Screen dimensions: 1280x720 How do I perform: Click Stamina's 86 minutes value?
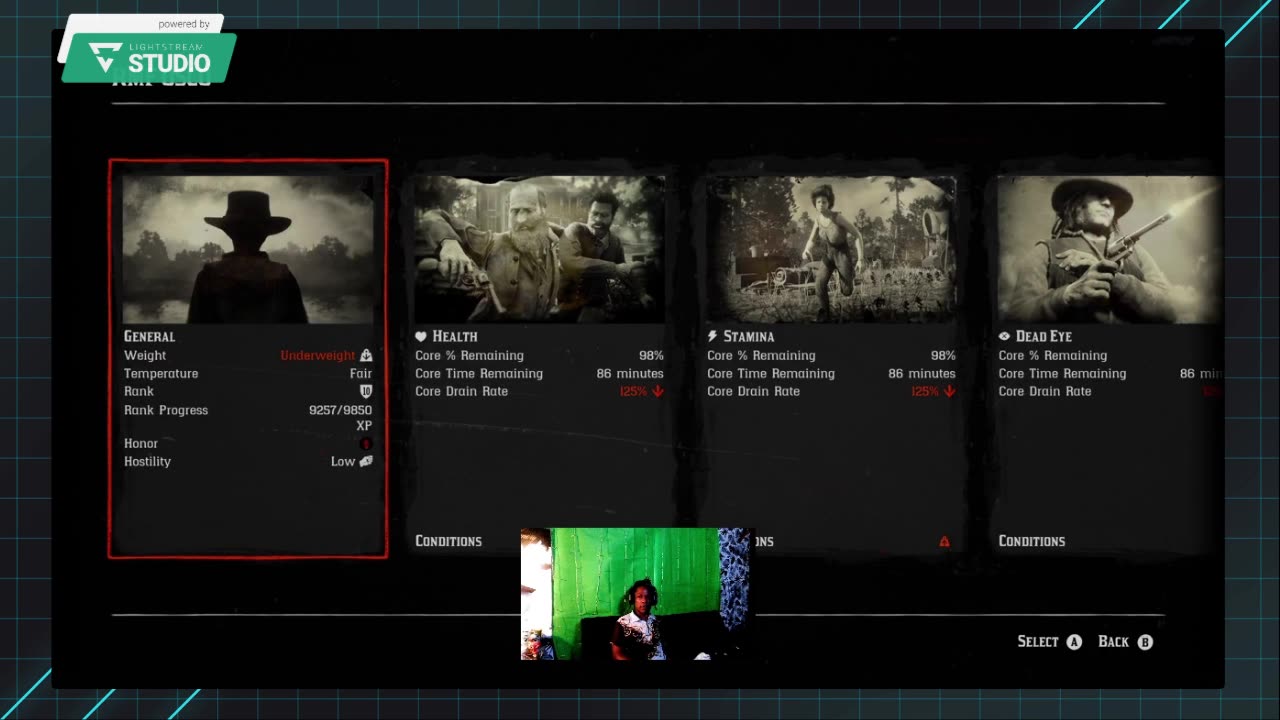click(922, 373)
